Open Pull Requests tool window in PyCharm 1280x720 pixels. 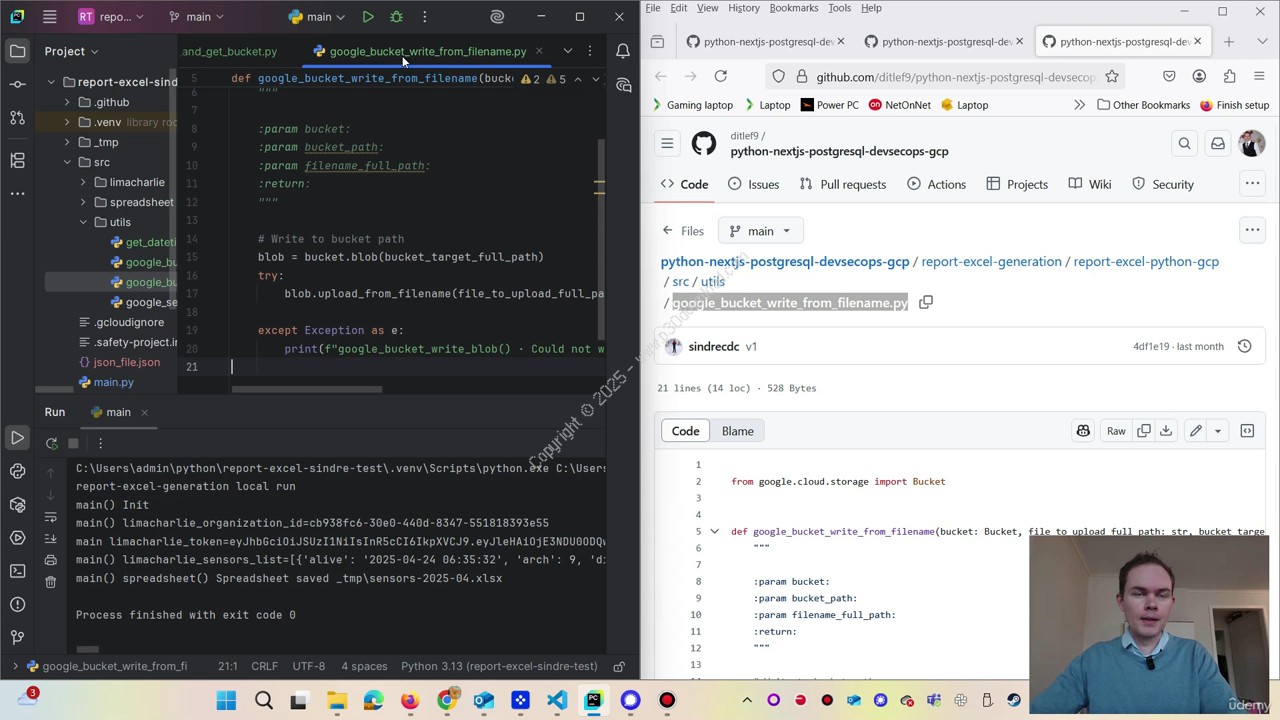pos(17,118)
